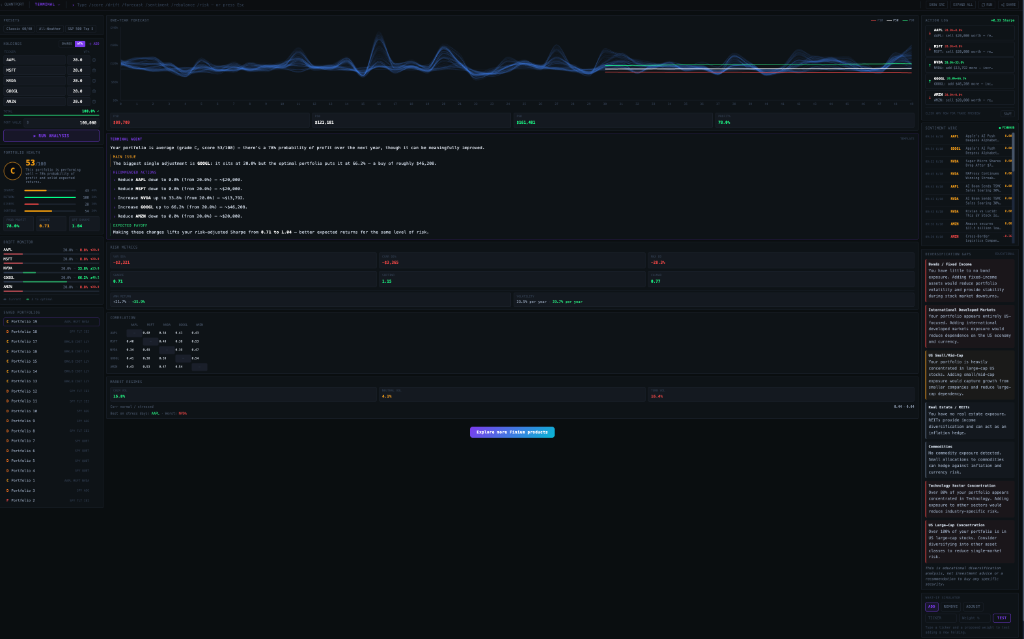Click Explore more Fision products button
Image resolution: width=1024 pixels, height=639 pixels.
[512, 432]
